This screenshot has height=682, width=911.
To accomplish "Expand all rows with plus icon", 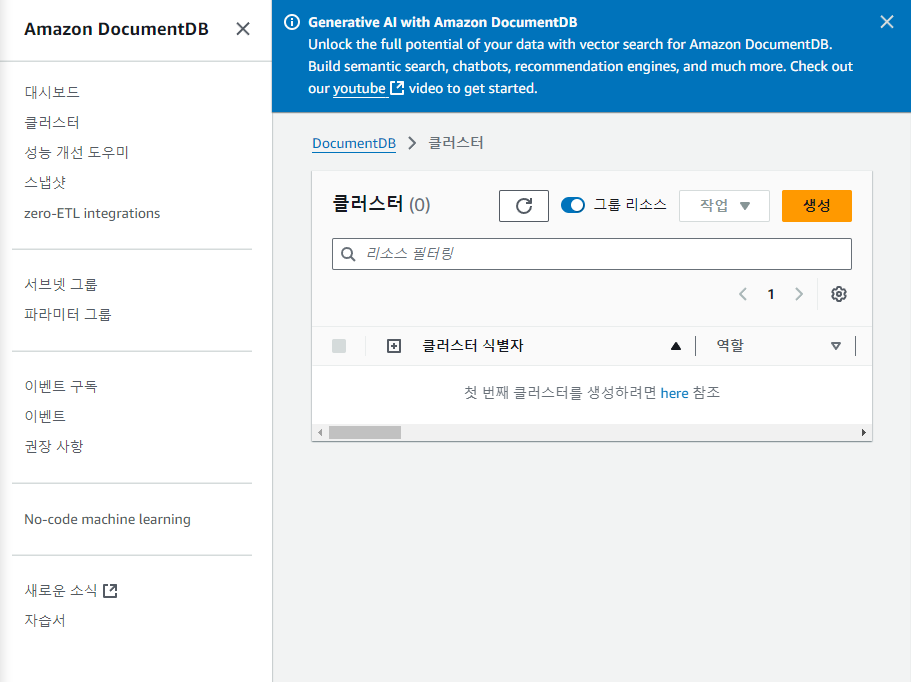I will pos(394,346).
